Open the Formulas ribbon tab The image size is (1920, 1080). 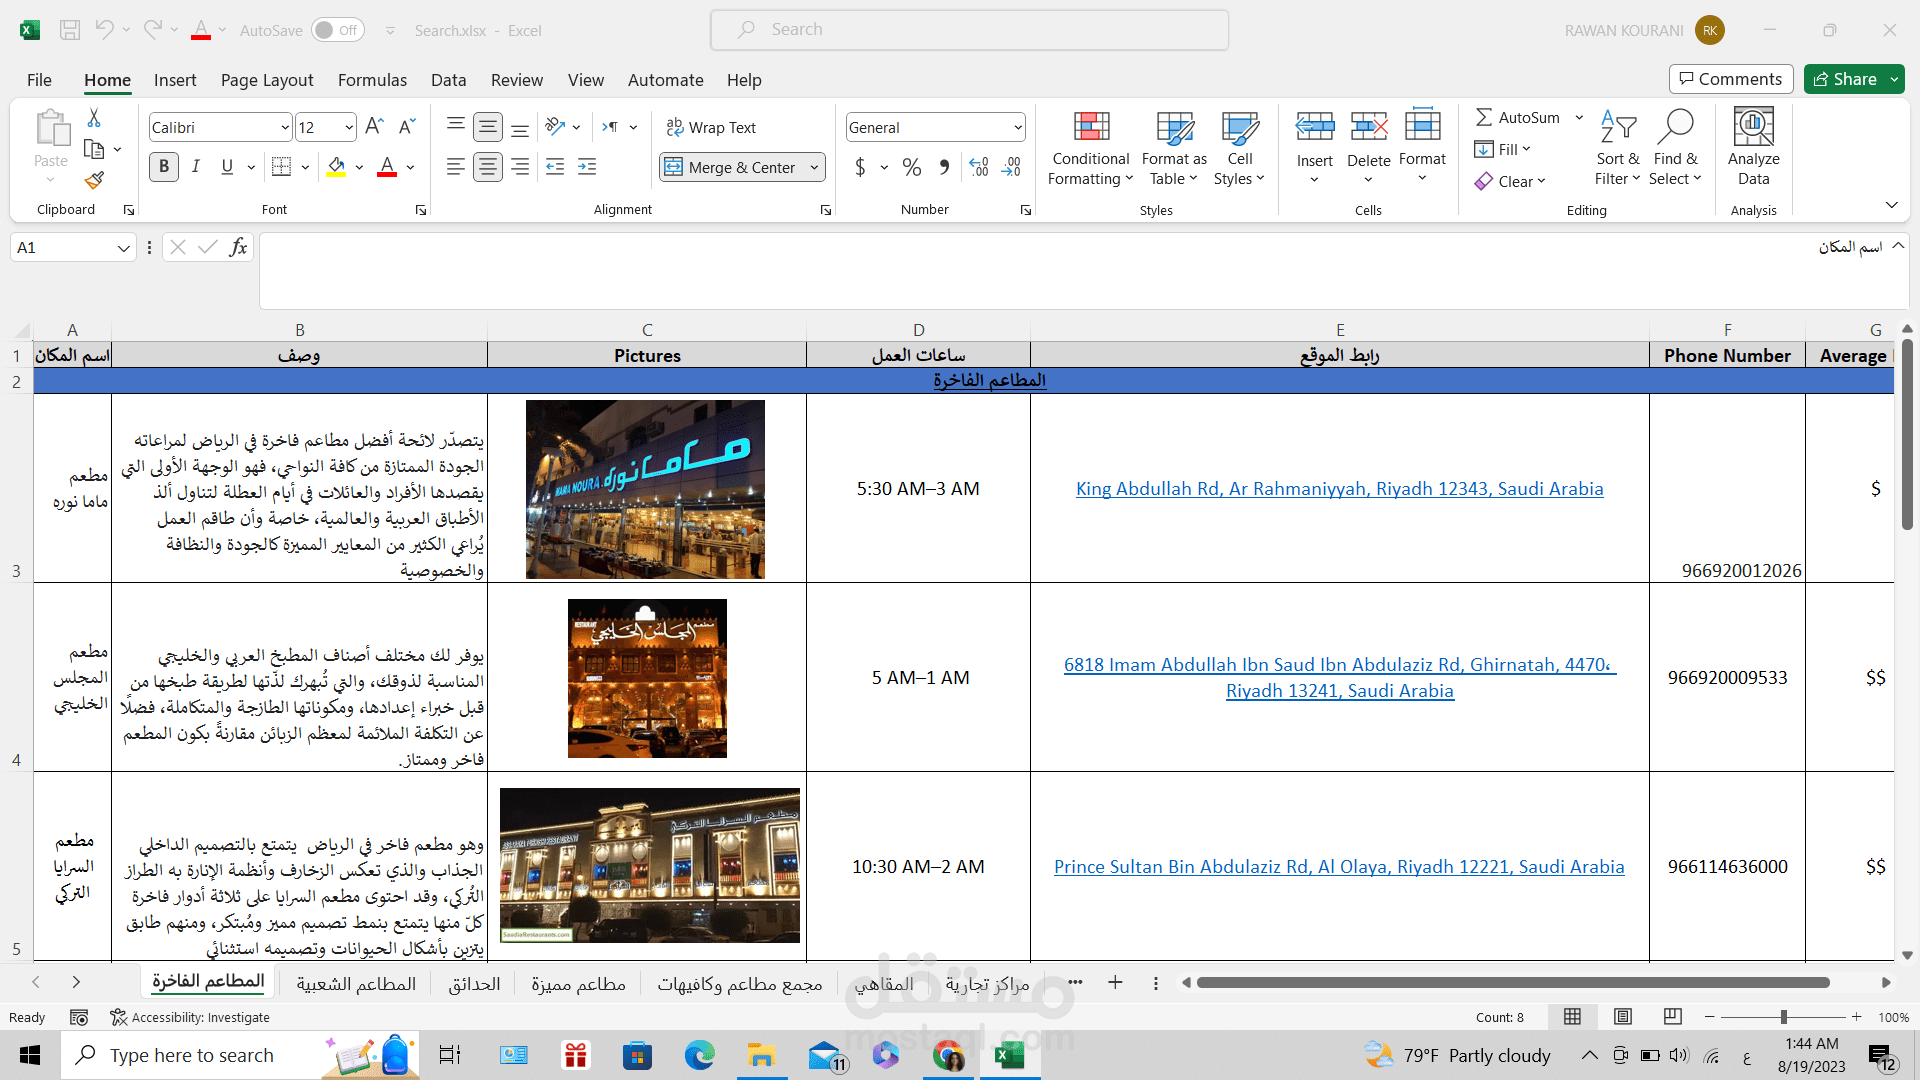pyautogui.click(x=372, y=80)
